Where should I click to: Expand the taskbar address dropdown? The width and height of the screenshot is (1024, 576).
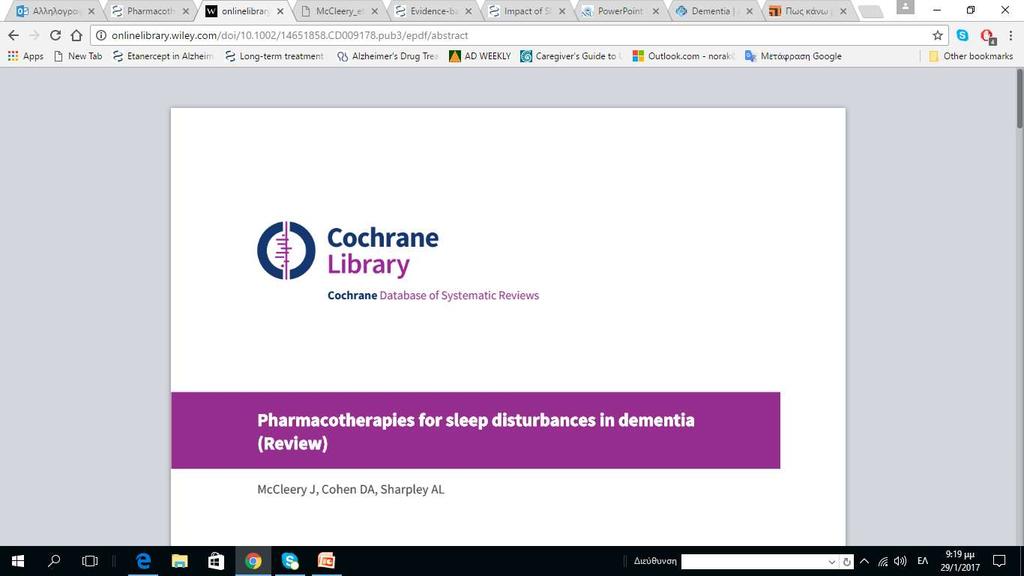click(831, 562)
